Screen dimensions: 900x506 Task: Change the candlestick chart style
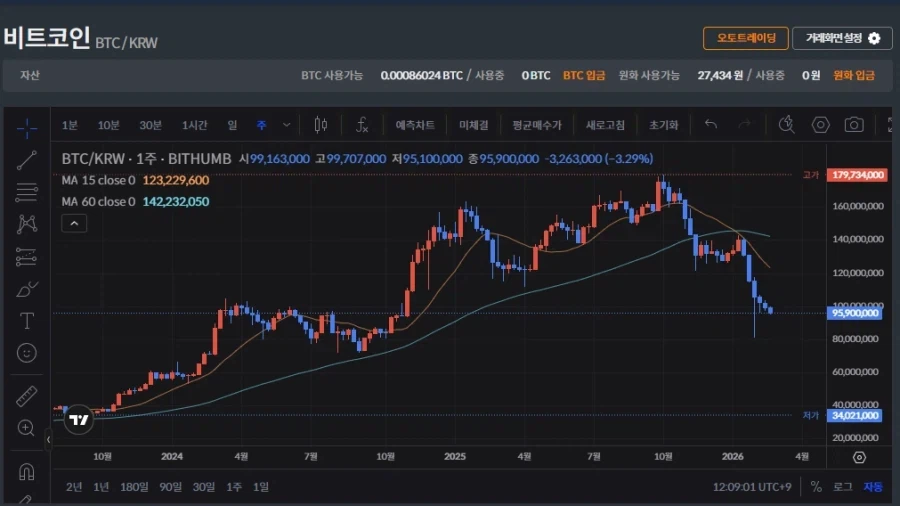pos(321,124)
